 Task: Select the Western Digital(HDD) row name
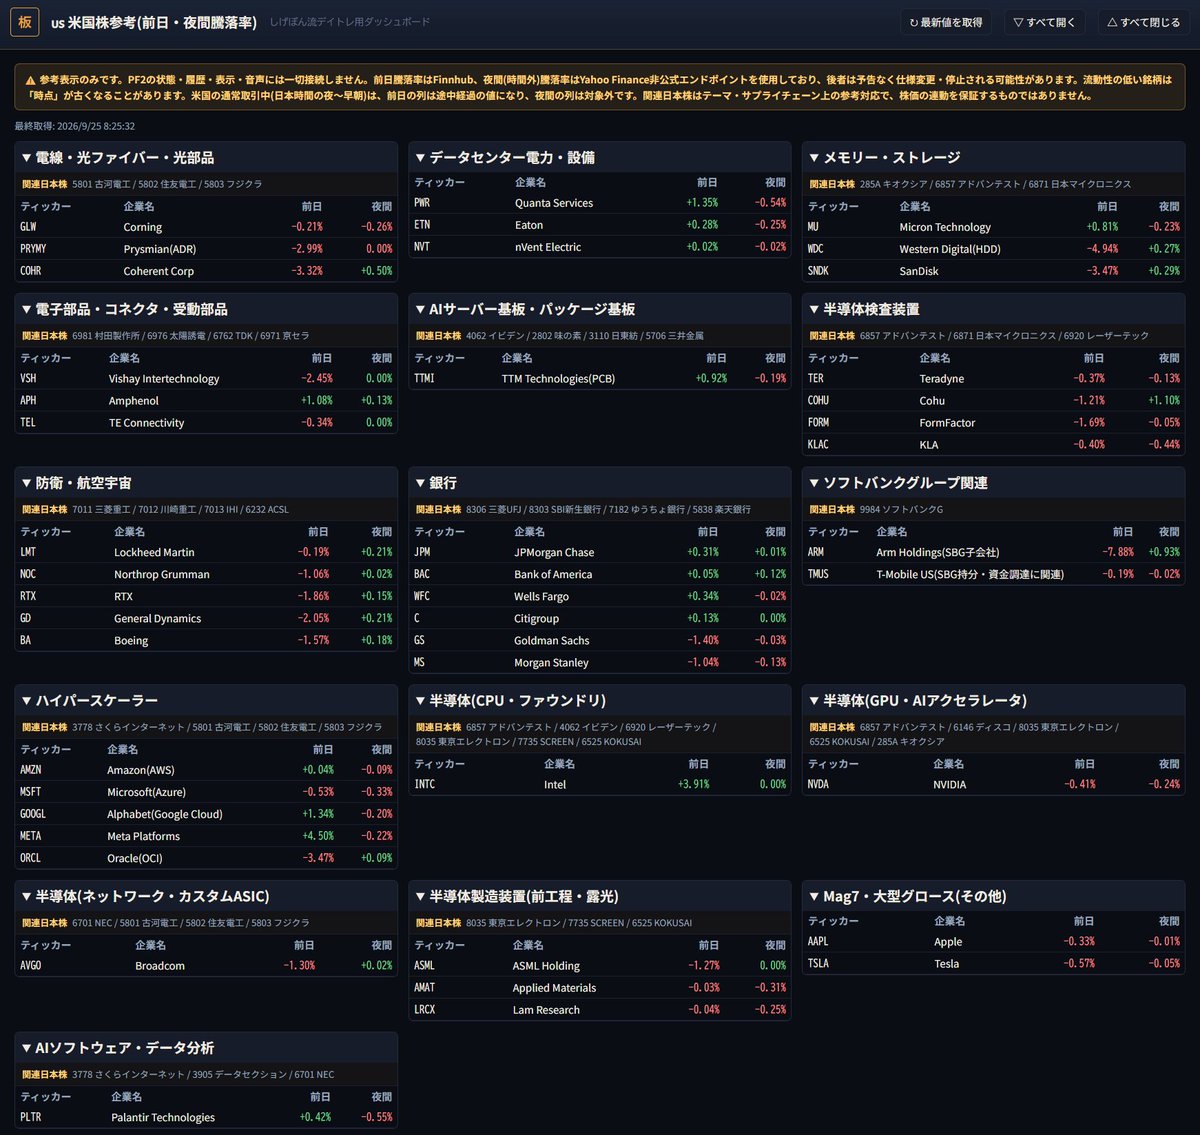pyautogui.click(x=950, y=249)
